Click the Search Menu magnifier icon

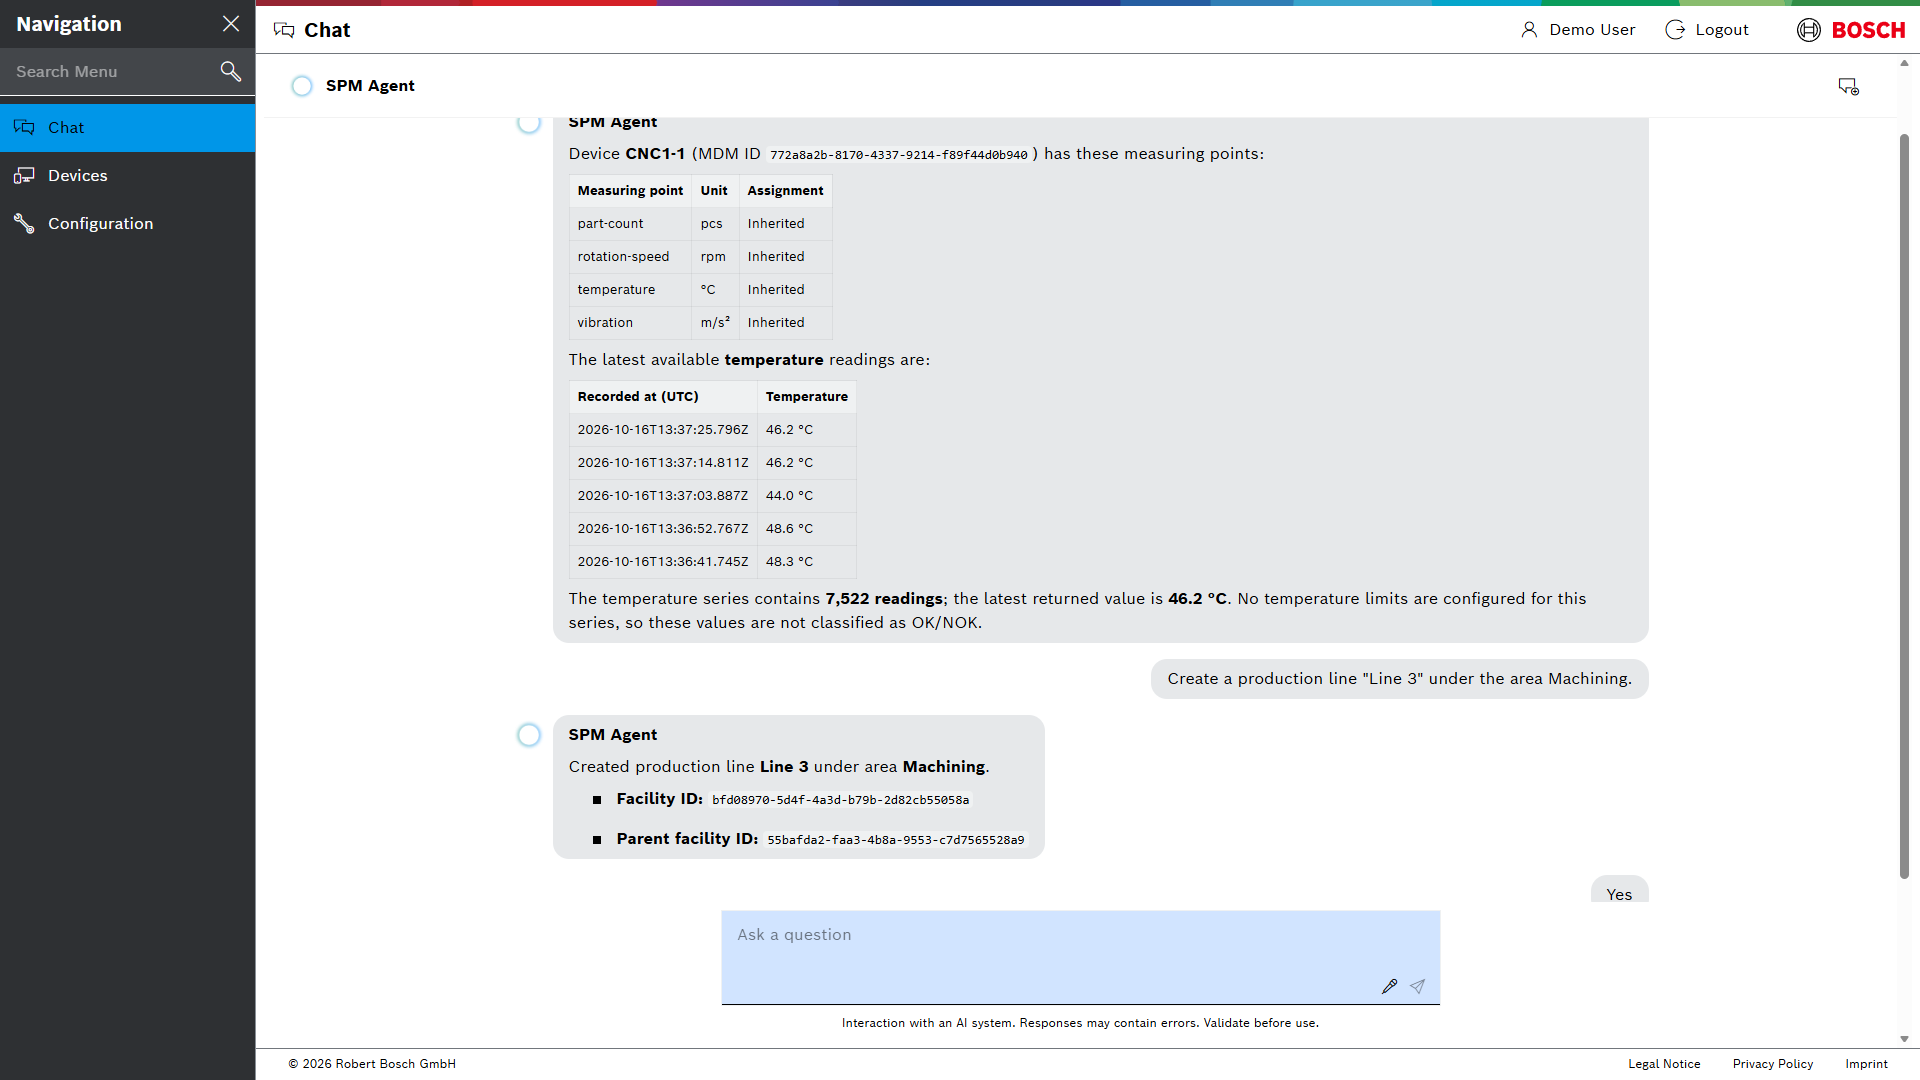click(x=231, y=71)
